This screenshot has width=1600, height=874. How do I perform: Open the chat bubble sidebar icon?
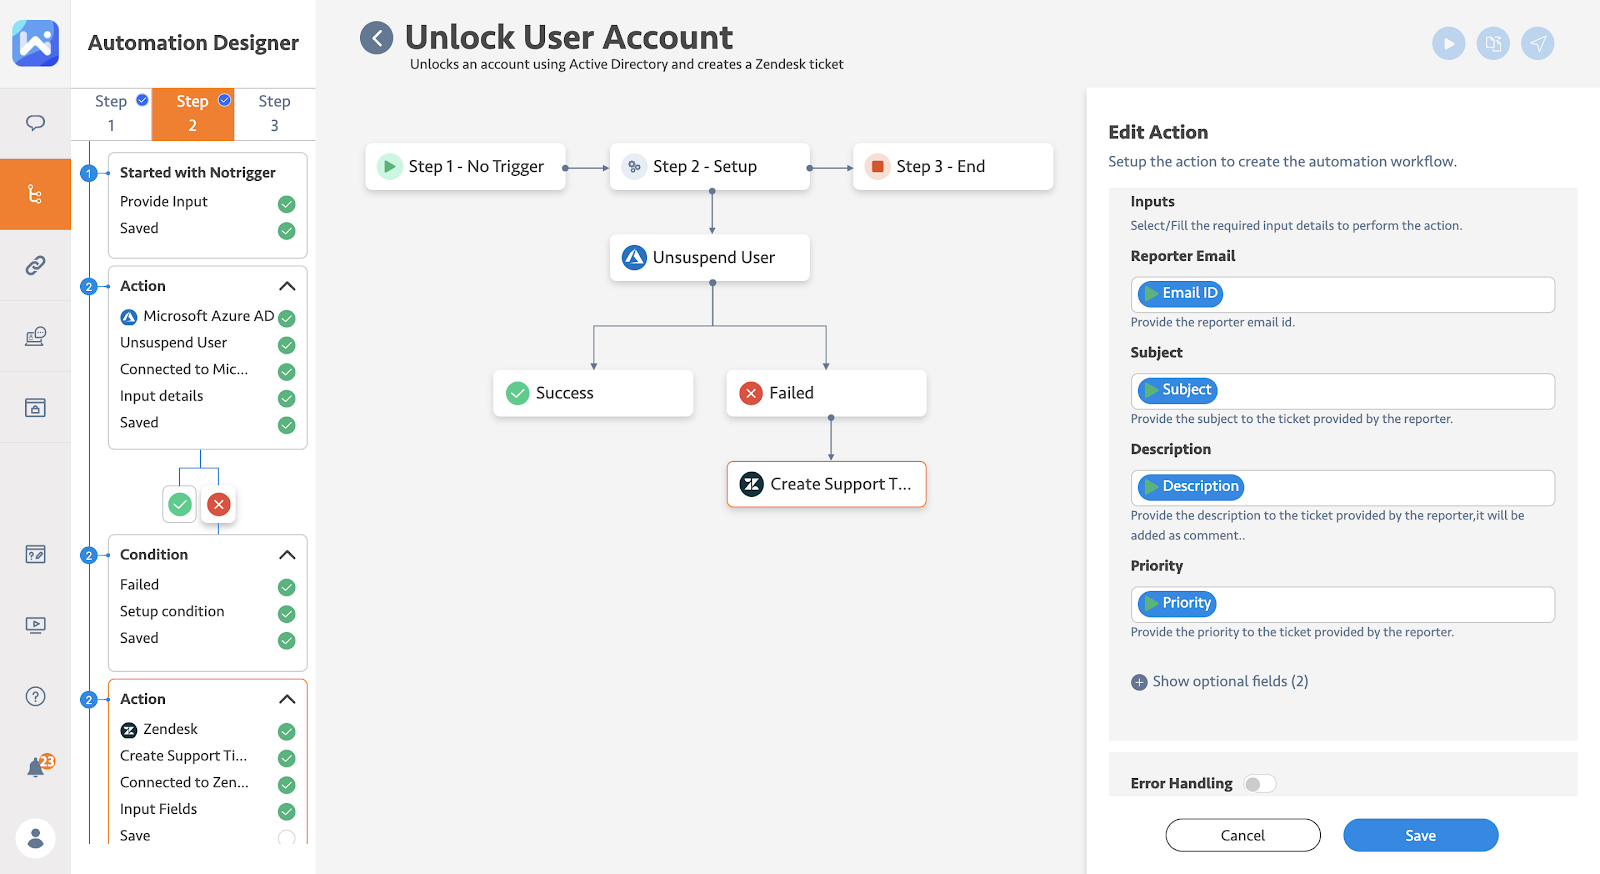(x=35, y=123)
